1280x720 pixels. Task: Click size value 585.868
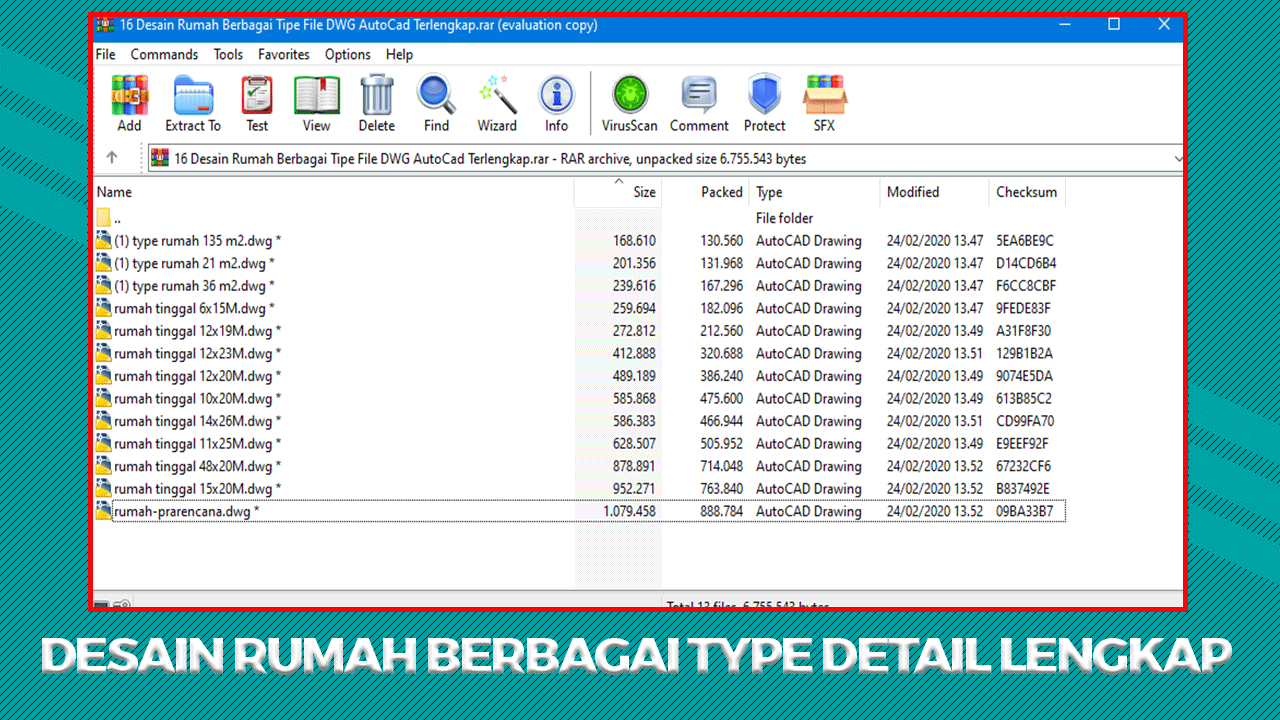tap(634, 398)
